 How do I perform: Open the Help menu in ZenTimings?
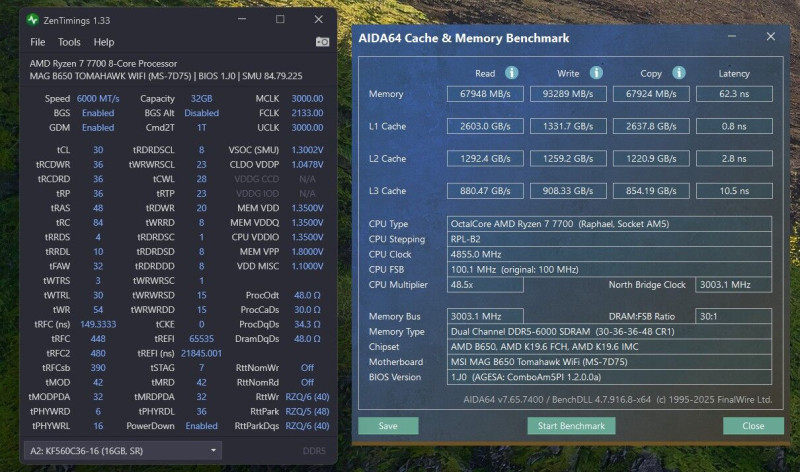pyautogui.click(x=104, y=42)
